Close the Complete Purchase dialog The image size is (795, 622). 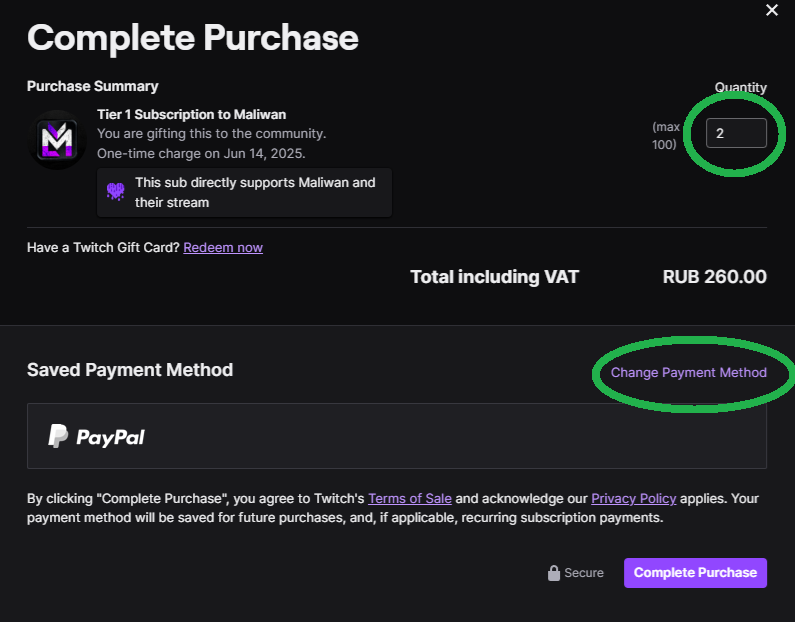click(772, 10)
